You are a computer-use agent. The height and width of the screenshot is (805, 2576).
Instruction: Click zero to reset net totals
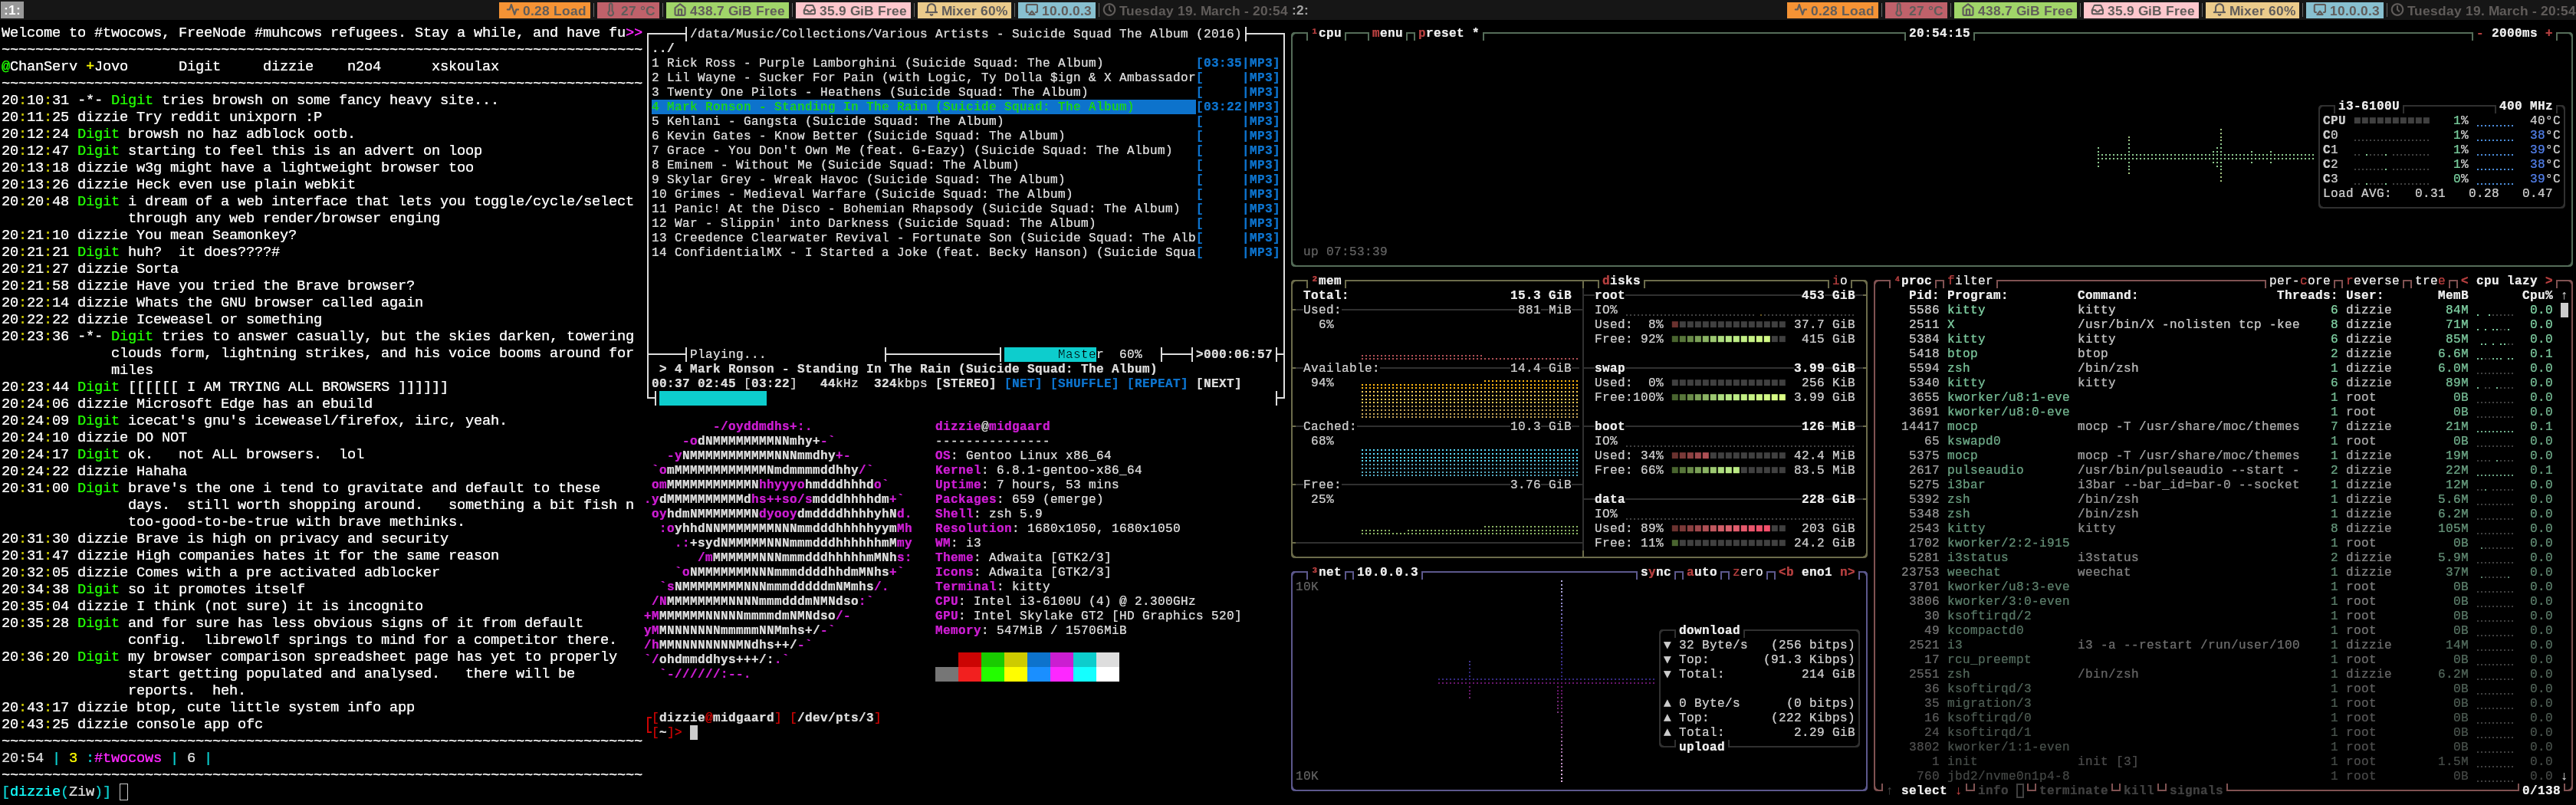pyautogui.click(x=1747, y=573)
